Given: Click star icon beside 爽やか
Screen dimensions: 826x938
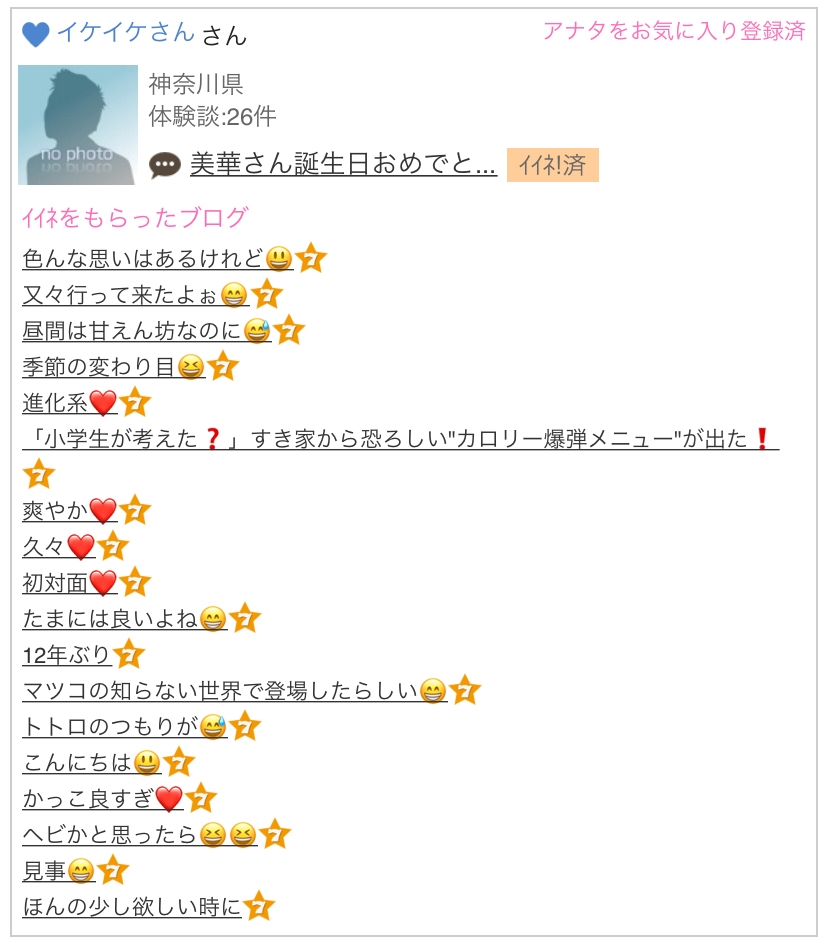Looking at the screenshot, I should [x=135, y=510].
